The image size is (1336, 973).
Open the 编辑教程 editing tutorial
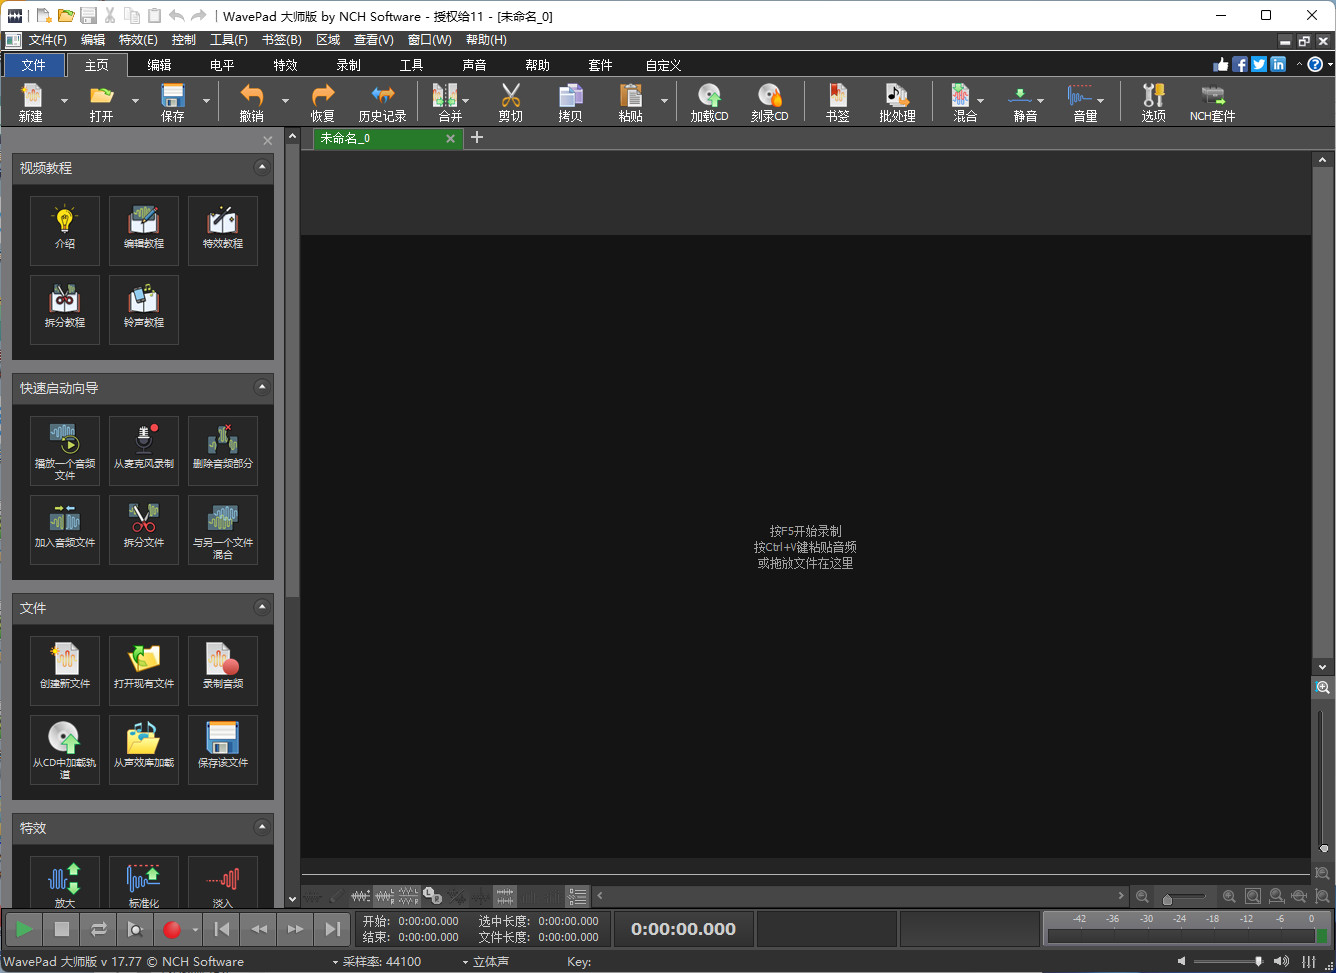click(x=144, y=230)
